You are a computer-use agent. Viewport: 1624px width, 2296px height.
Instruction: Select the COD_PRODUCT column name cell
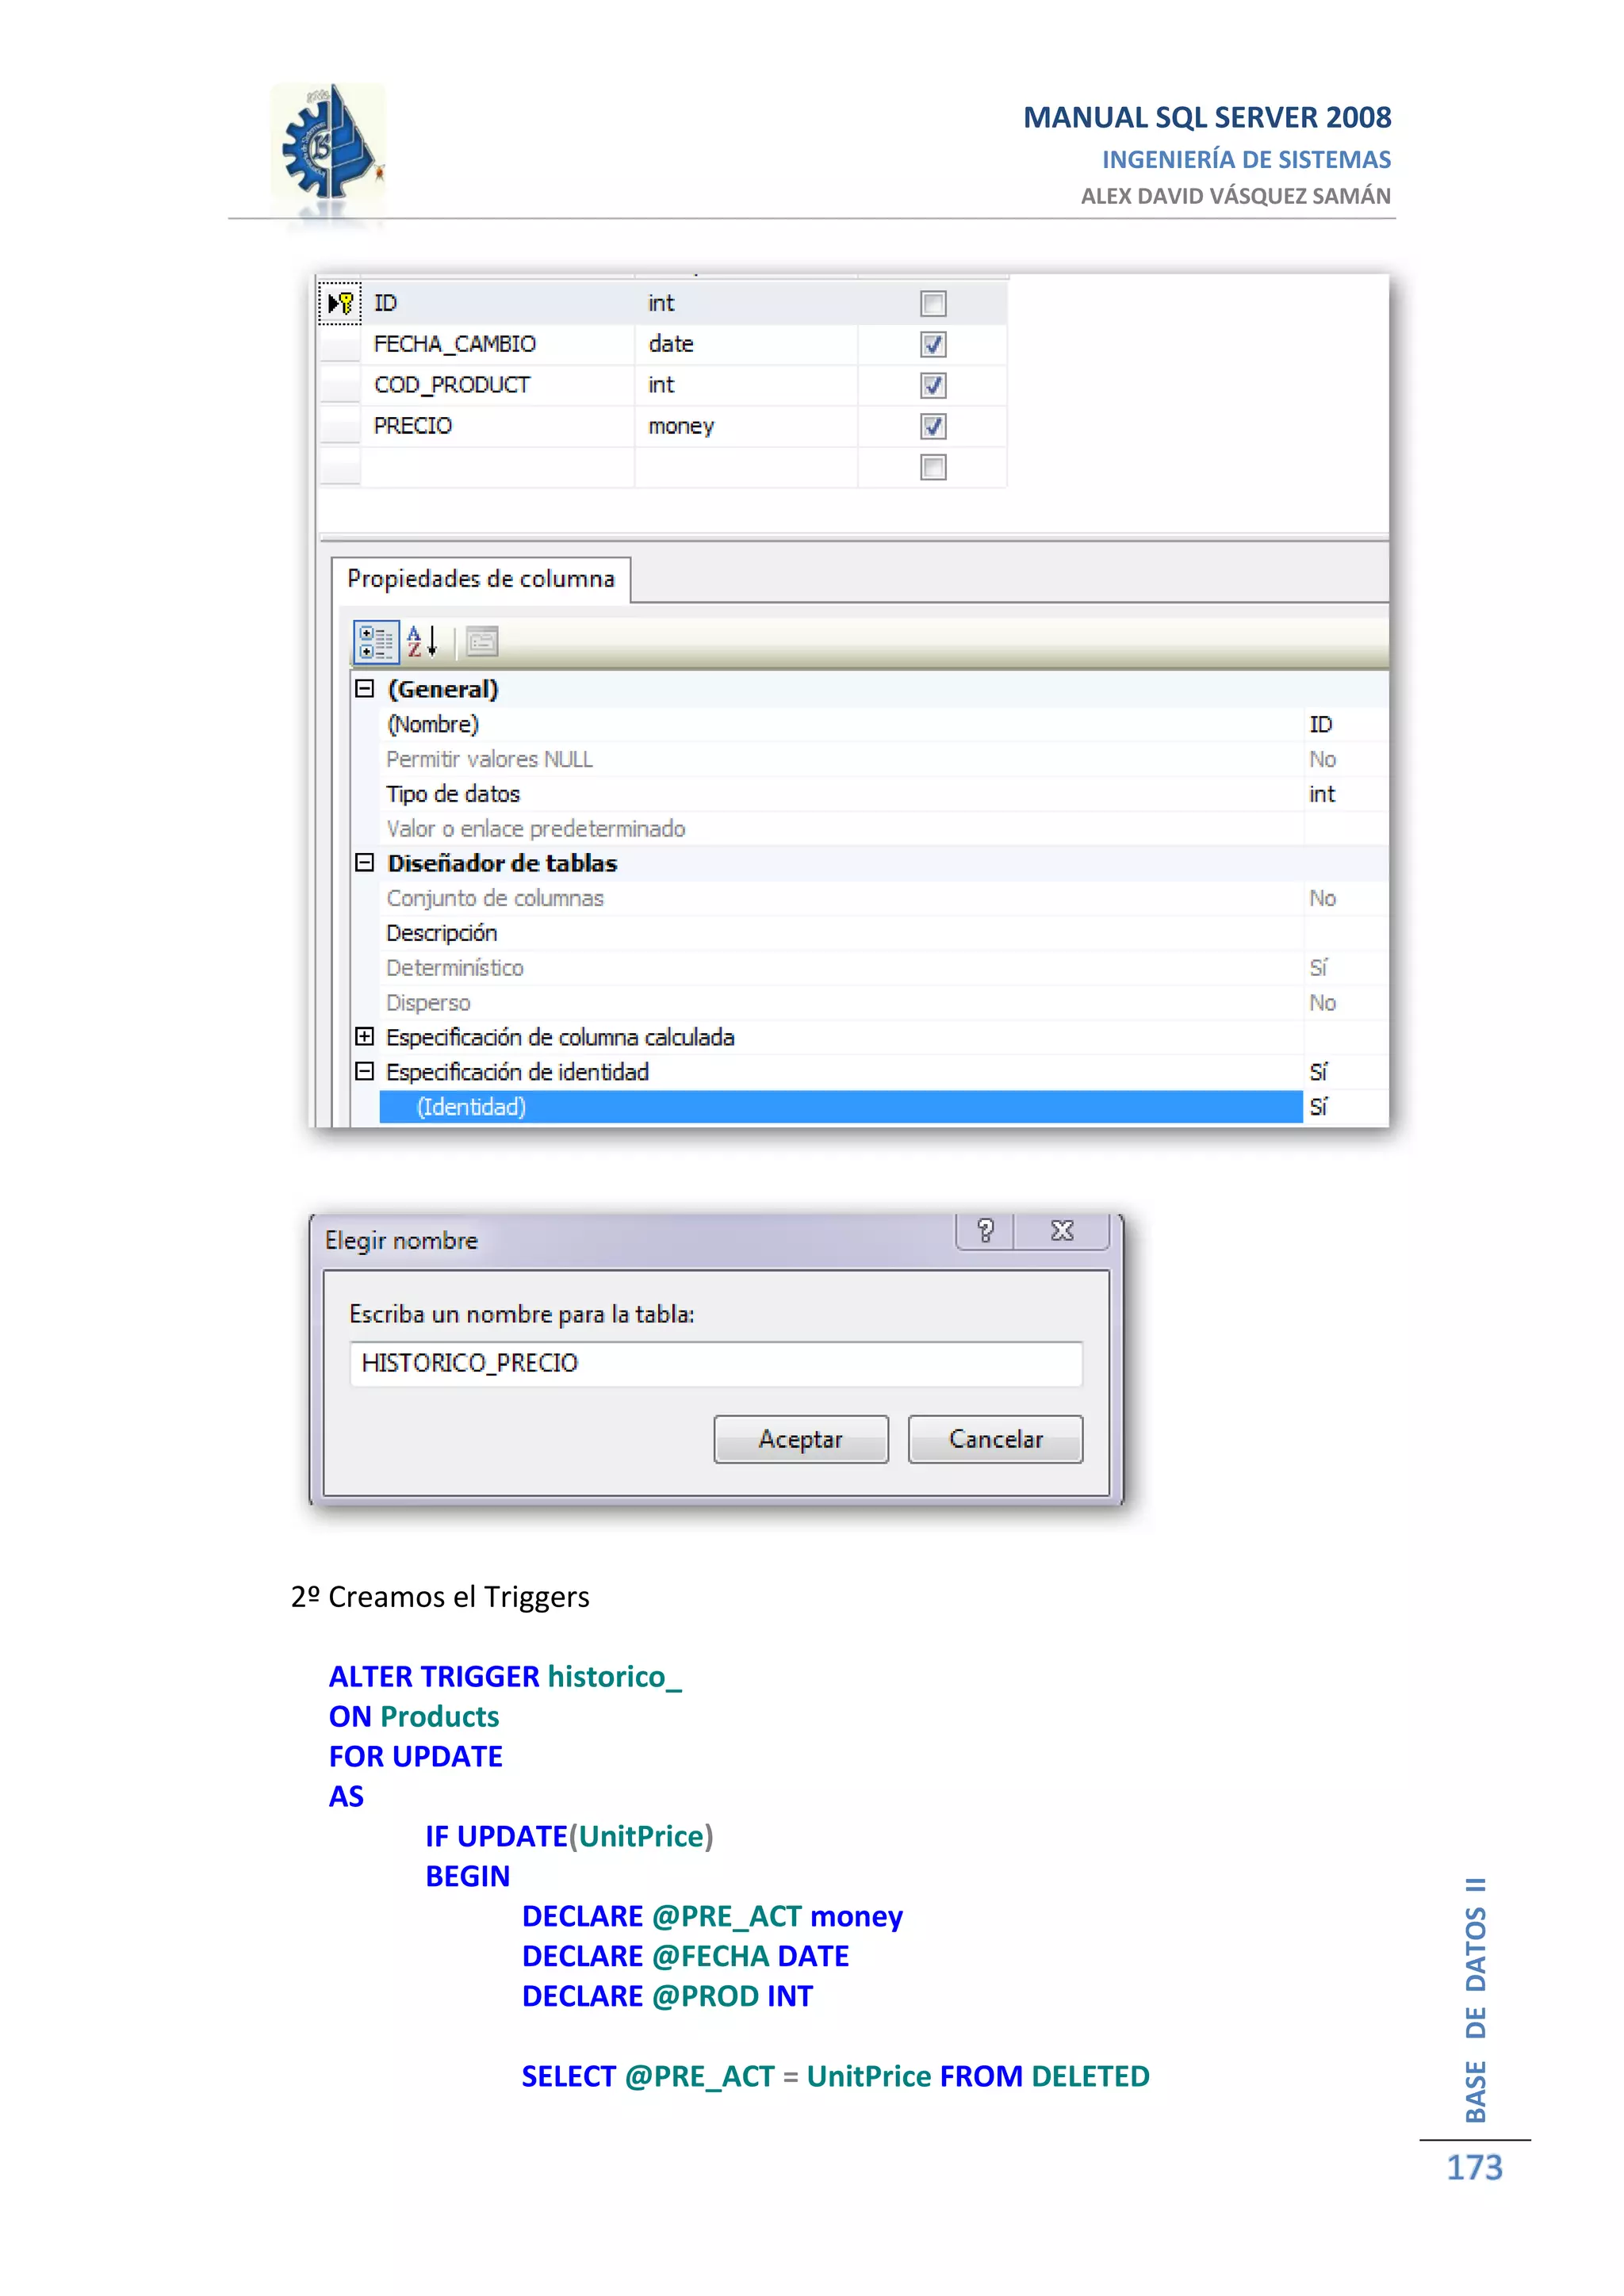click(497, 385)
